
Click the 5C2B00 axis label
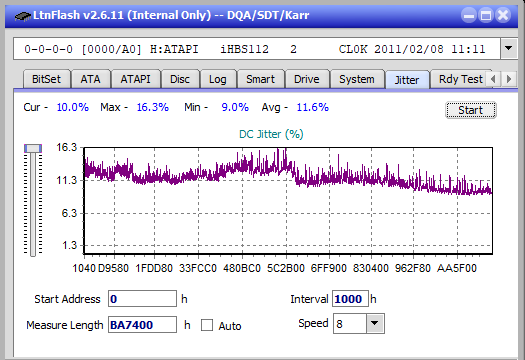tap(286, 268)
